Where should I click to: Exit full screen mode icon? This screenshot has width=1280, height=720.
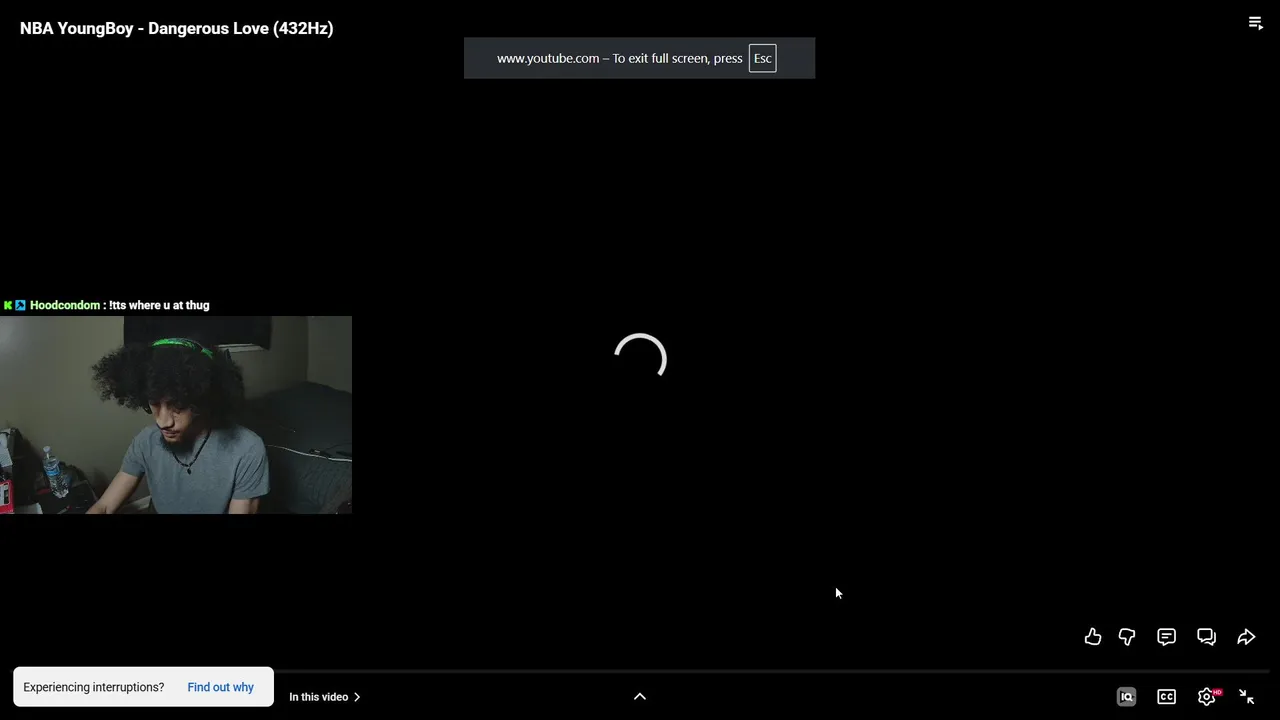tap(1247, 697)
